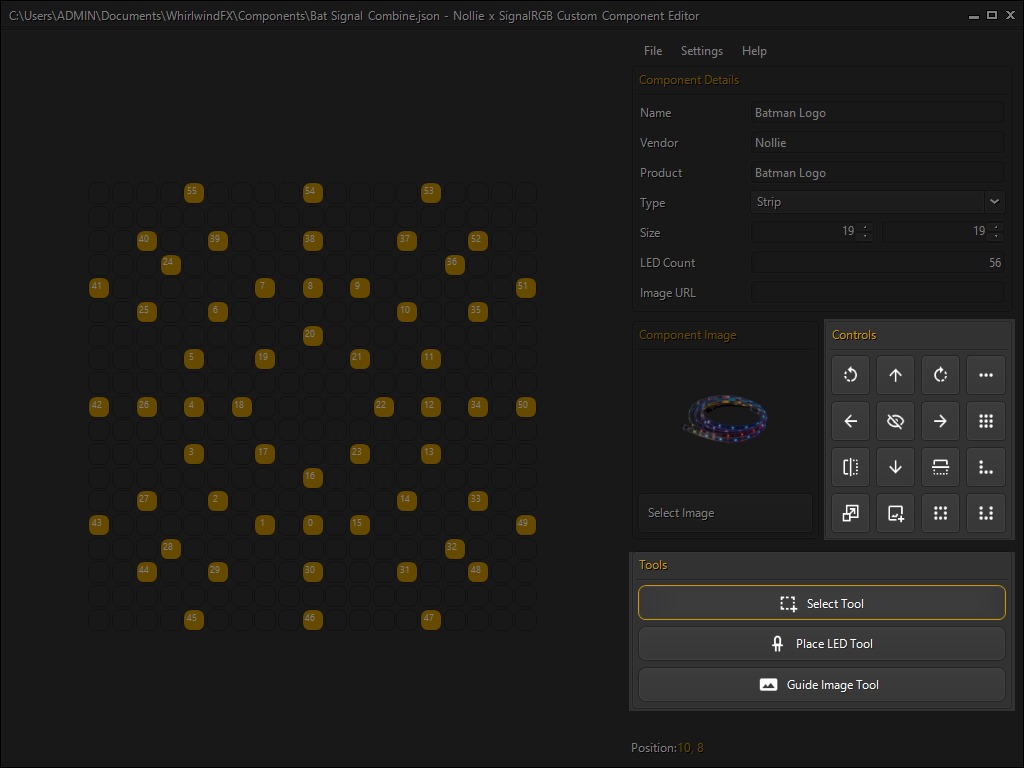Image resolution: width=1024 pixels, height=768 pixels.
Task: Move LEDs left with the left arrow
Action: [850, 421]
